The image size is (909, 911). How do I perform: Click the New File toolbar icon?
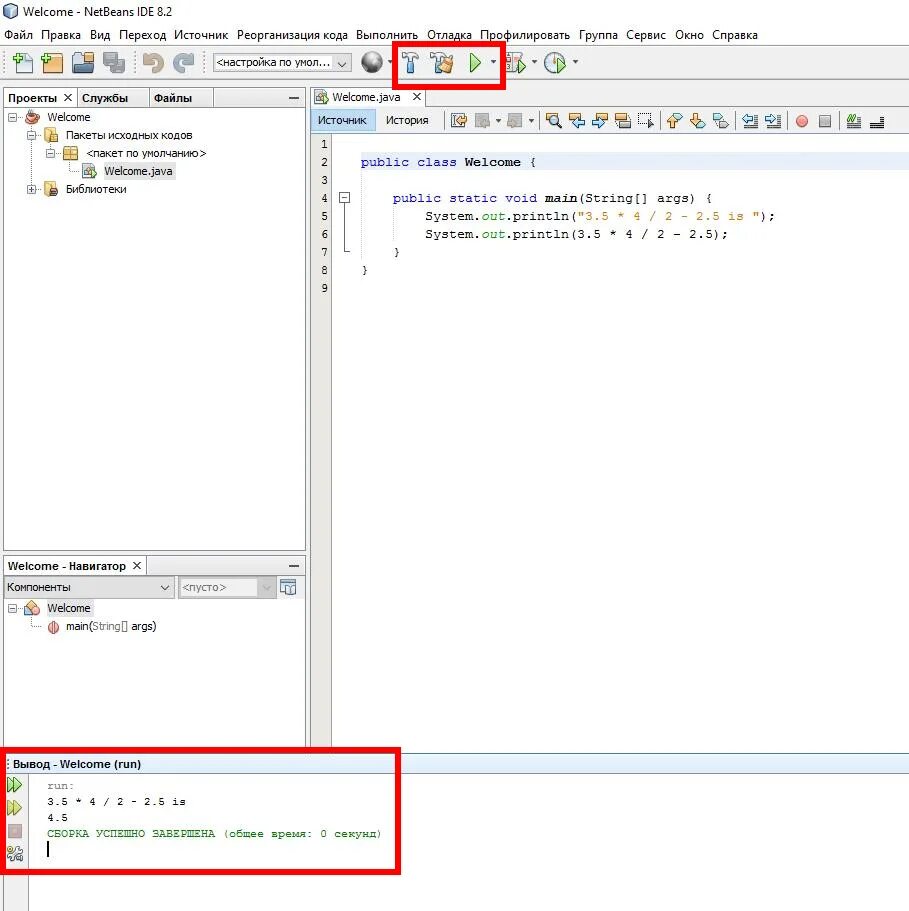[x=23, y=62]
